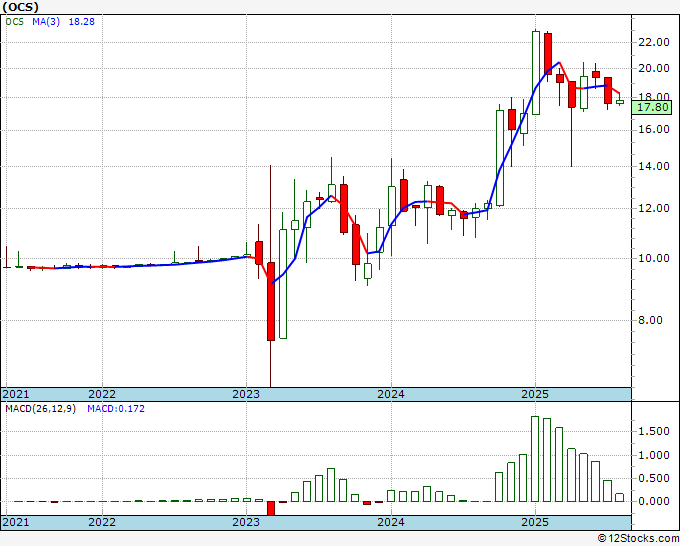
Task: Click the negative red MACD bar in 2023
Action: click(271, 508)
